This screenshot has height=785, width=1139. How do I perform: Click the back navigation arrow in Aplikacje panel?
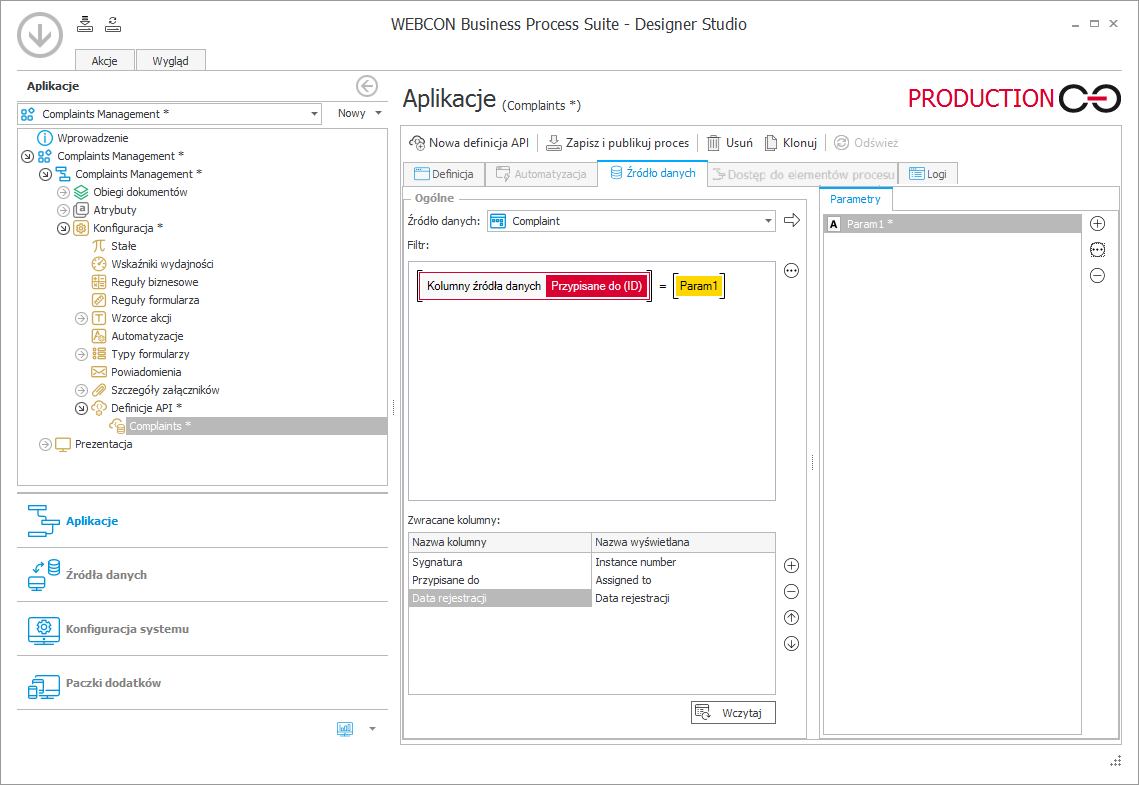[367, 86]
